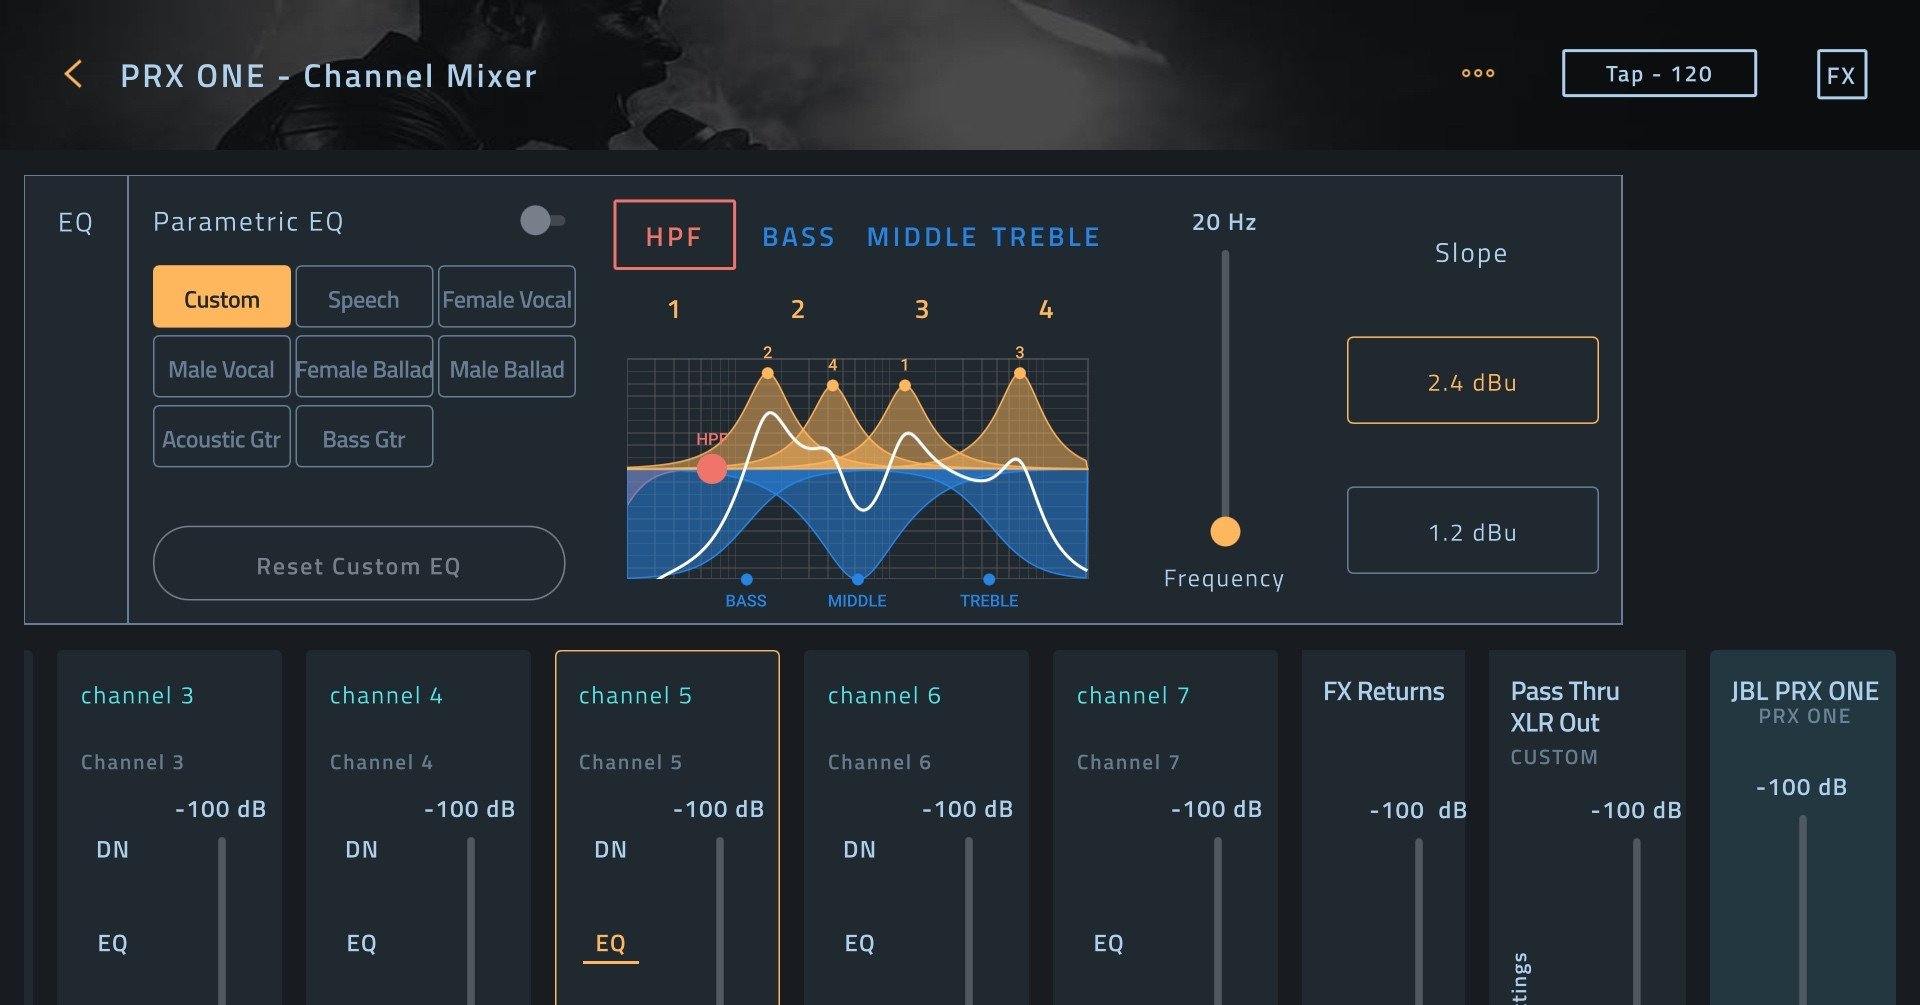Click the TREBLE blue dot on graph
This screenshot has width=1920, height=1005.
point(989,579)
